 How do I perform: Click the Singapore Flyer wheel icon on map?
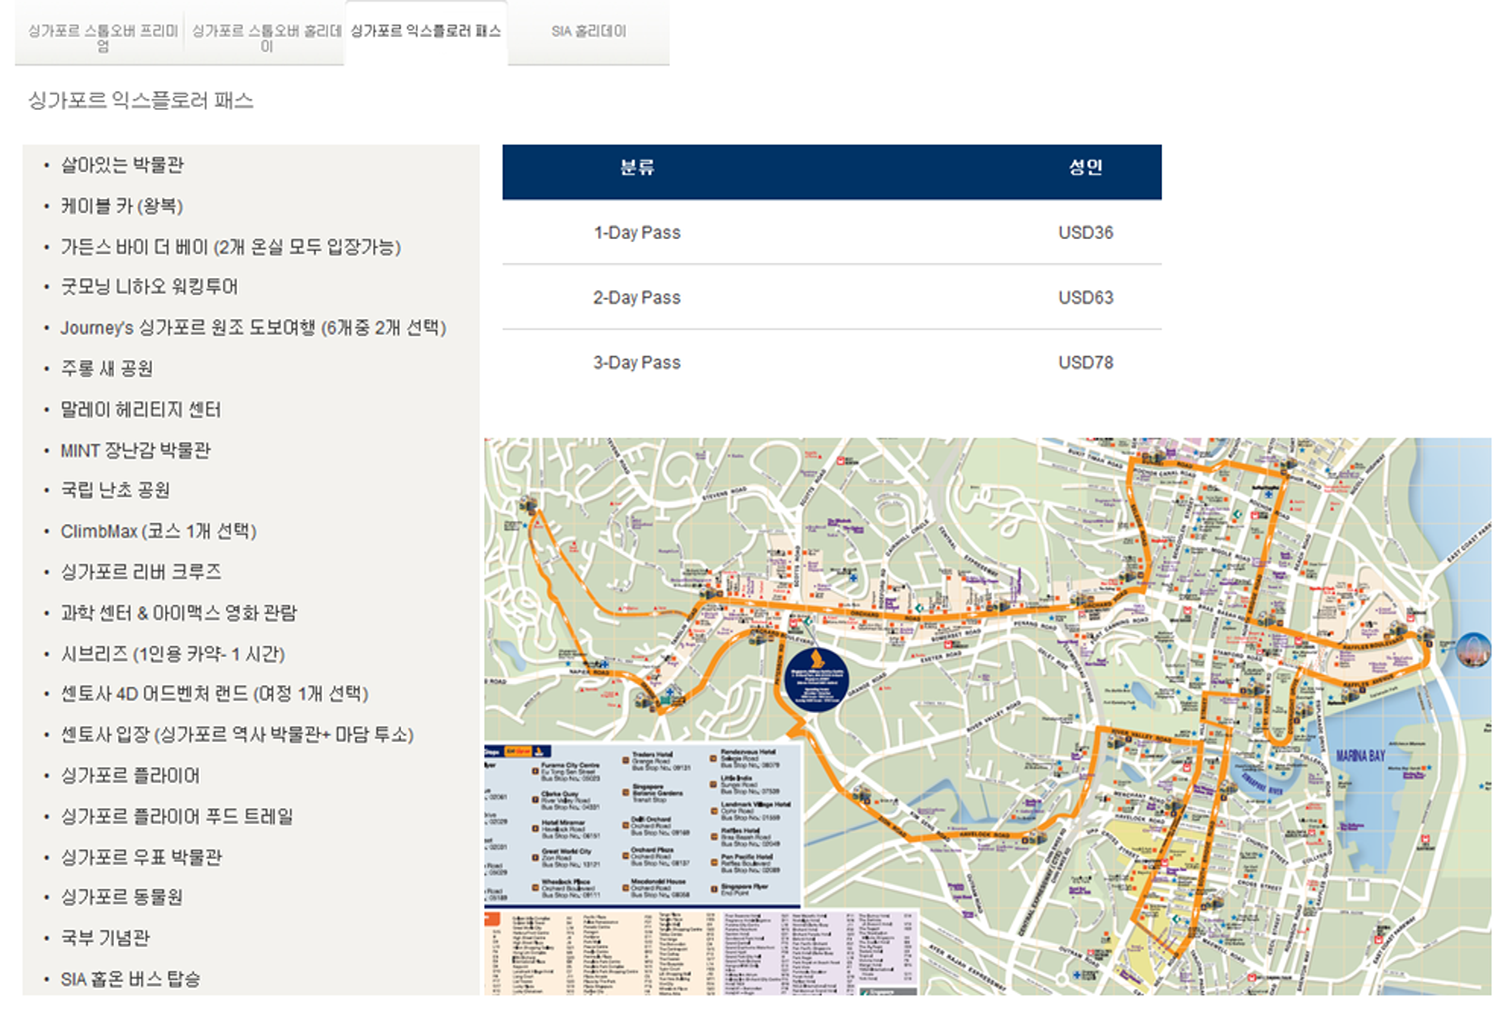click(1473, 651)
